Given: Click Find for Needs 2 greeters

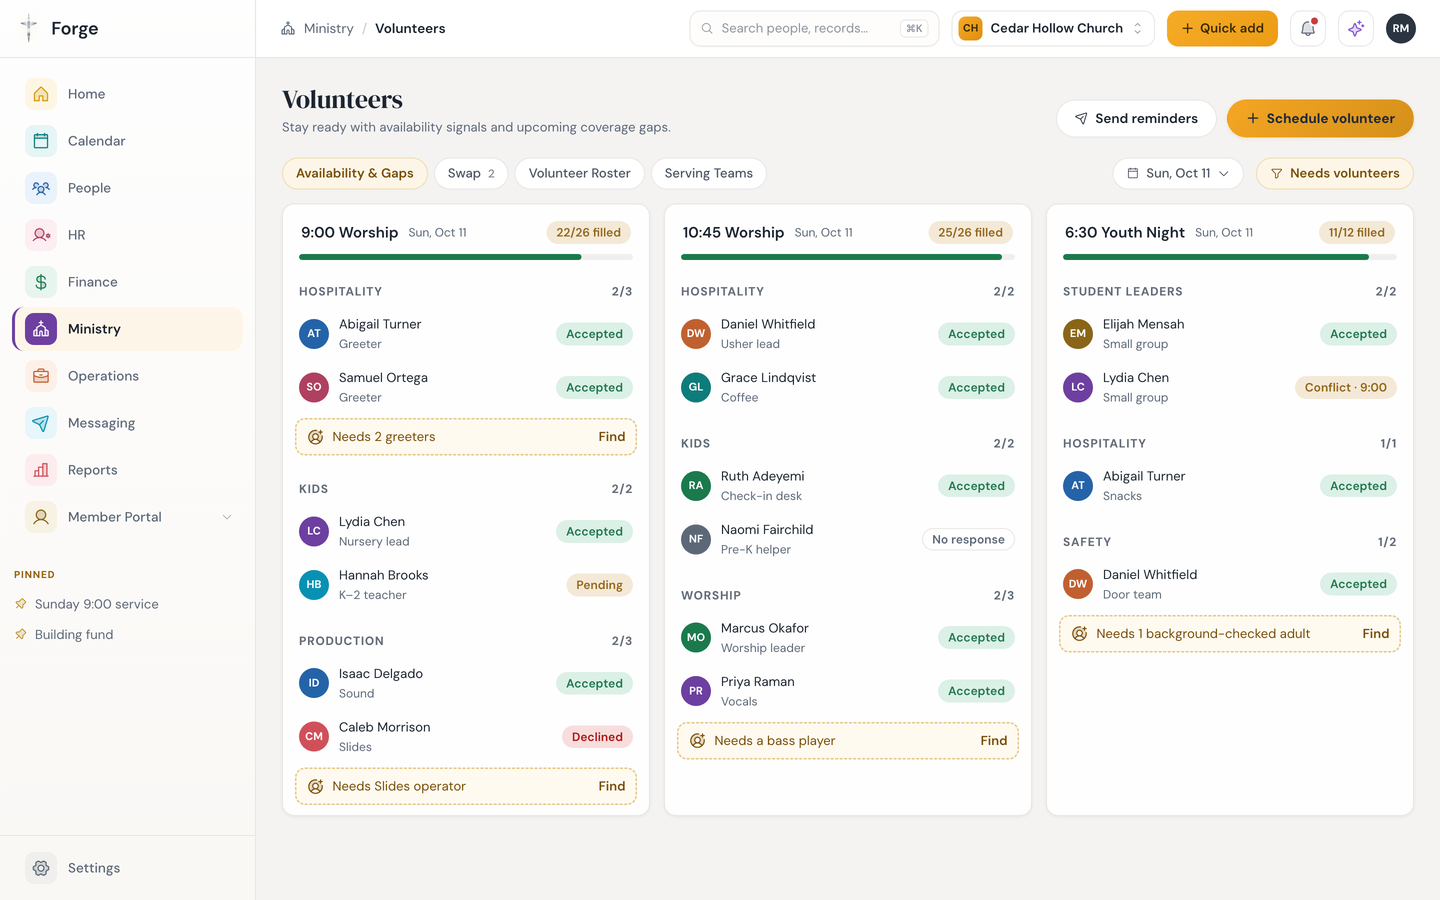Looking at the screenshot, I should (x=612, y=437).
